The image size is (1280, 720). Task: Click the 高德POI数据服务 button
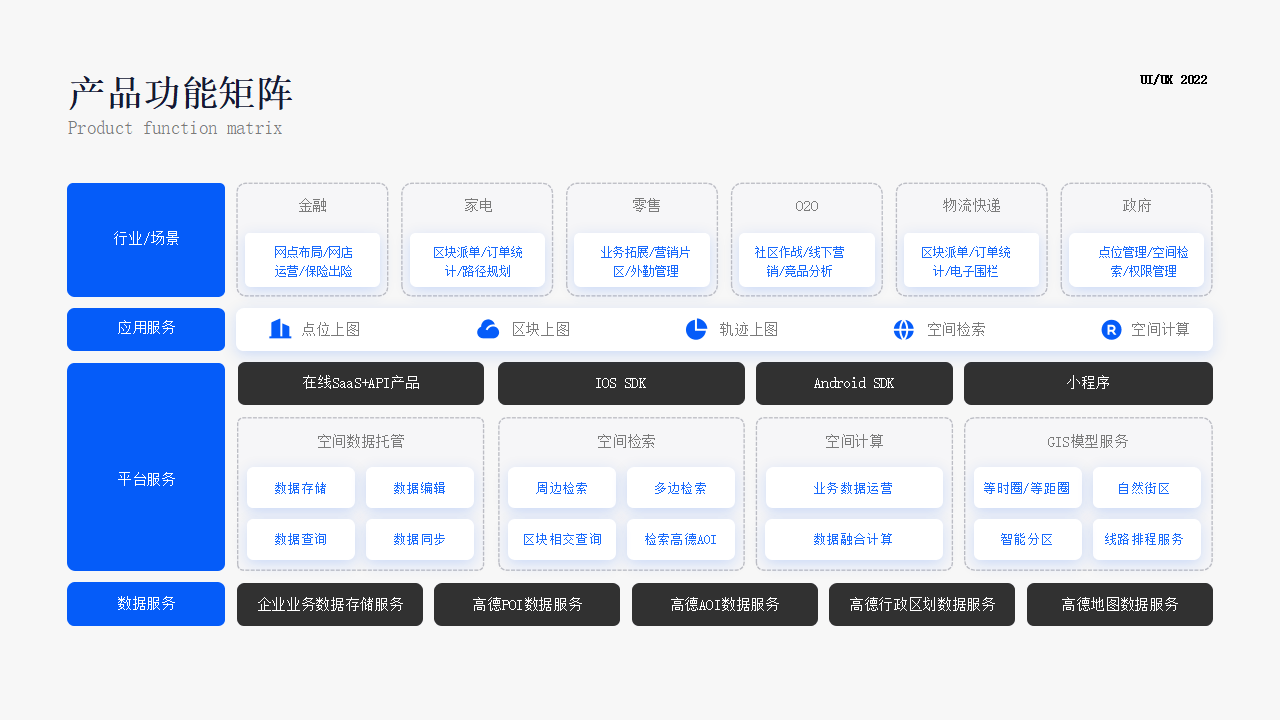(527, 604)
